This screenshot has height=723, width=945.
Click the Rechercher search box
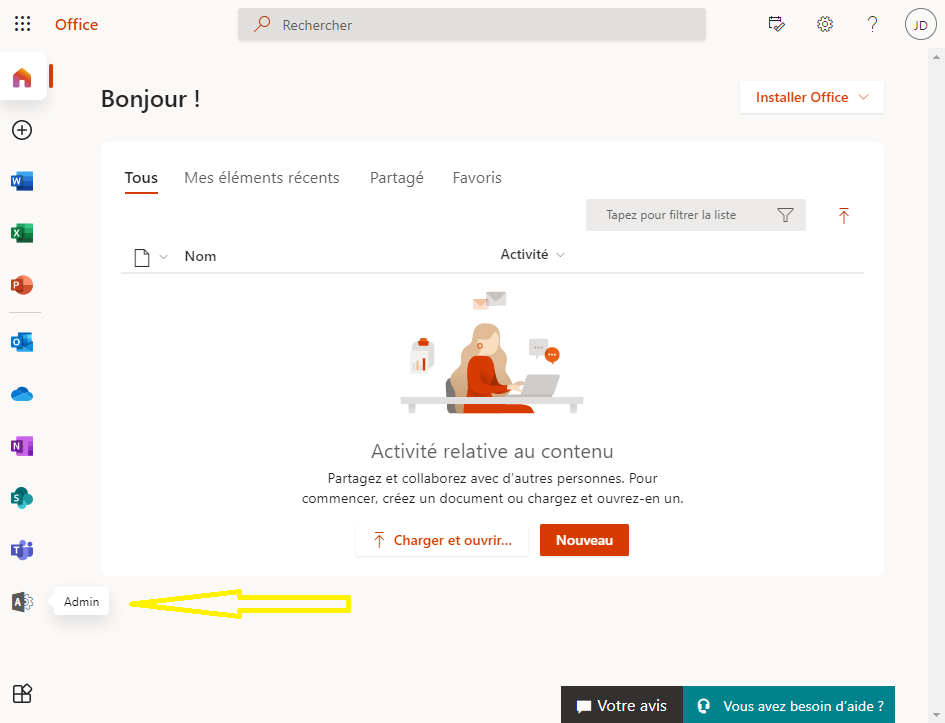tap(472, 25)
